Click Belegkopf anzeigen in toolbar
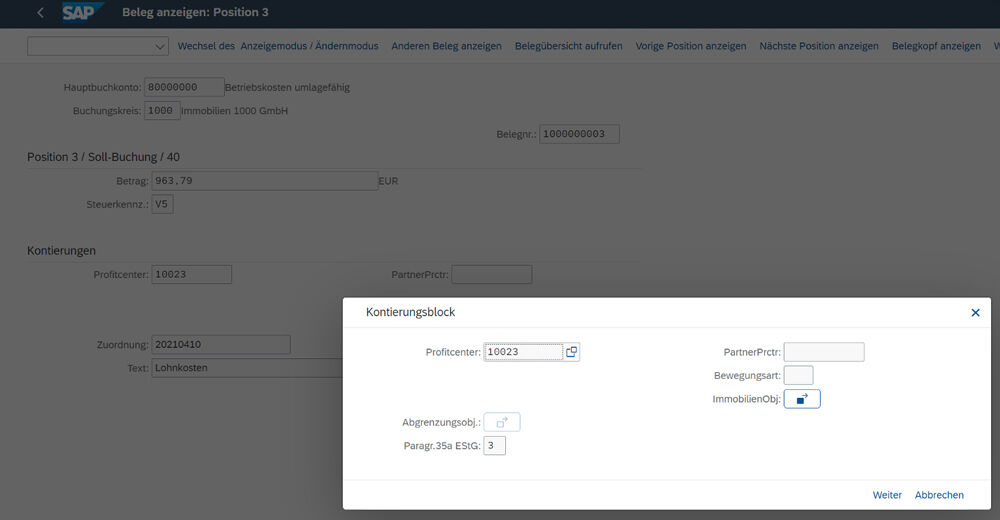The width and height of the screenshot is (1000, 520). coord(936,46)
